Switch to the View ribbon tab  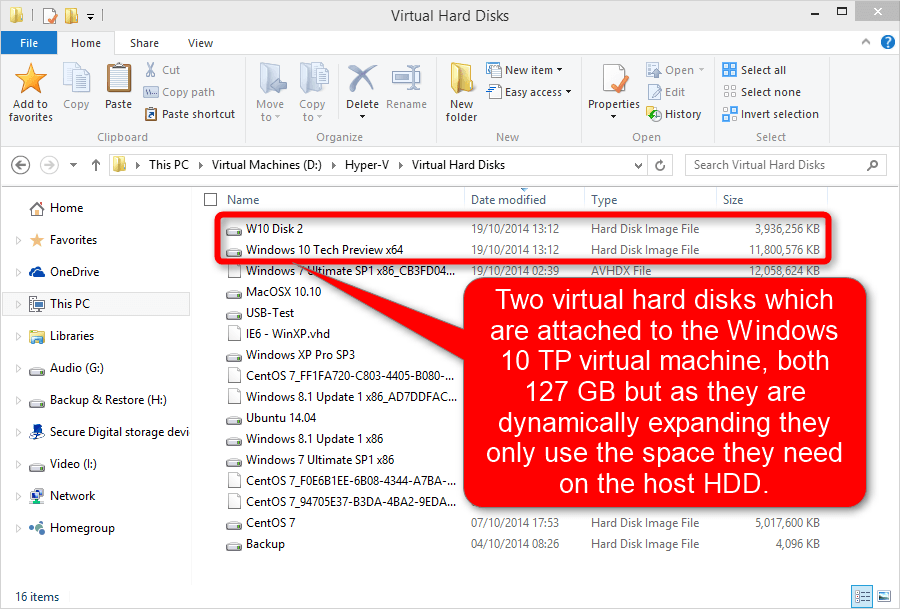point(200,43)
